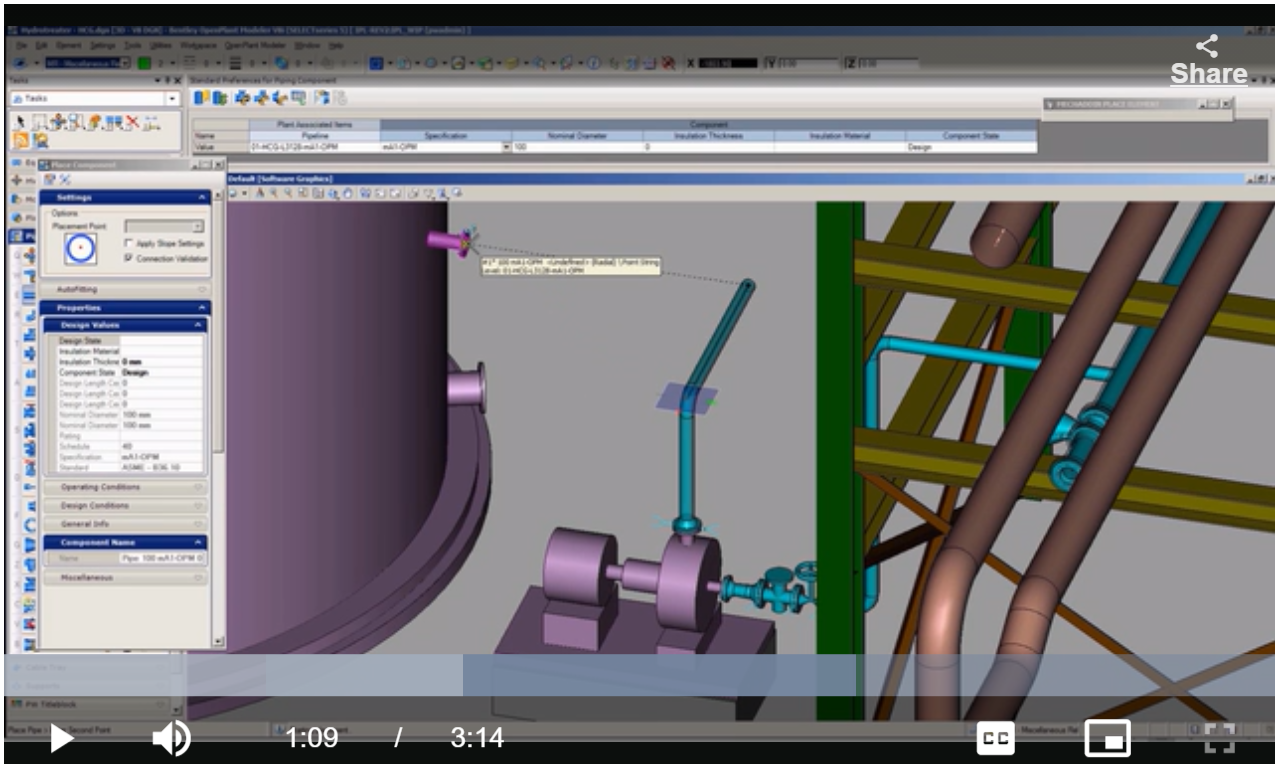
Task: Click the Component State value Design
Action: (x=971, y=147)
